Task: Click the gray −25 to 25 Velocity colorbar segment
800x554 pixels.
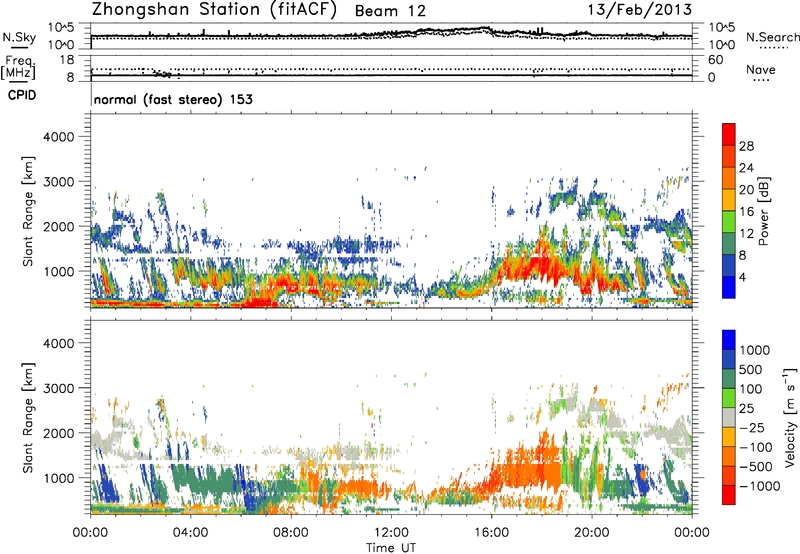Action: 729,418
